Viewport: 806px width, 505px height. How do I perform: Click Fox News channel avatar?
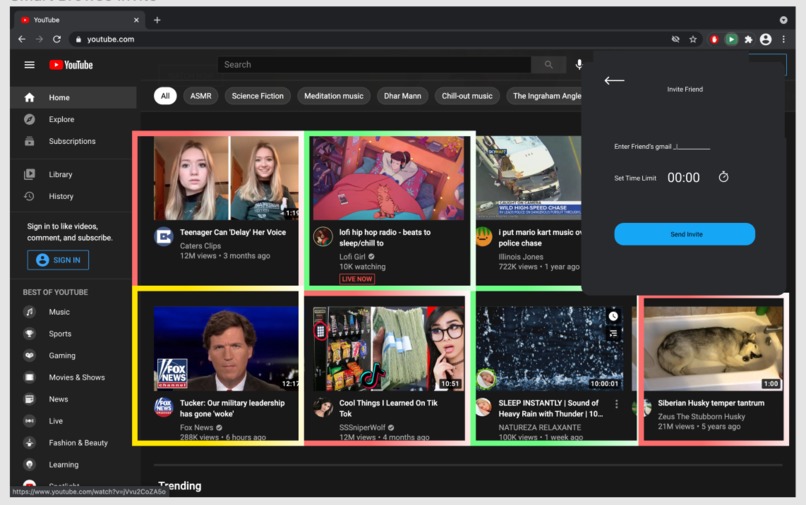click(164, 407)
